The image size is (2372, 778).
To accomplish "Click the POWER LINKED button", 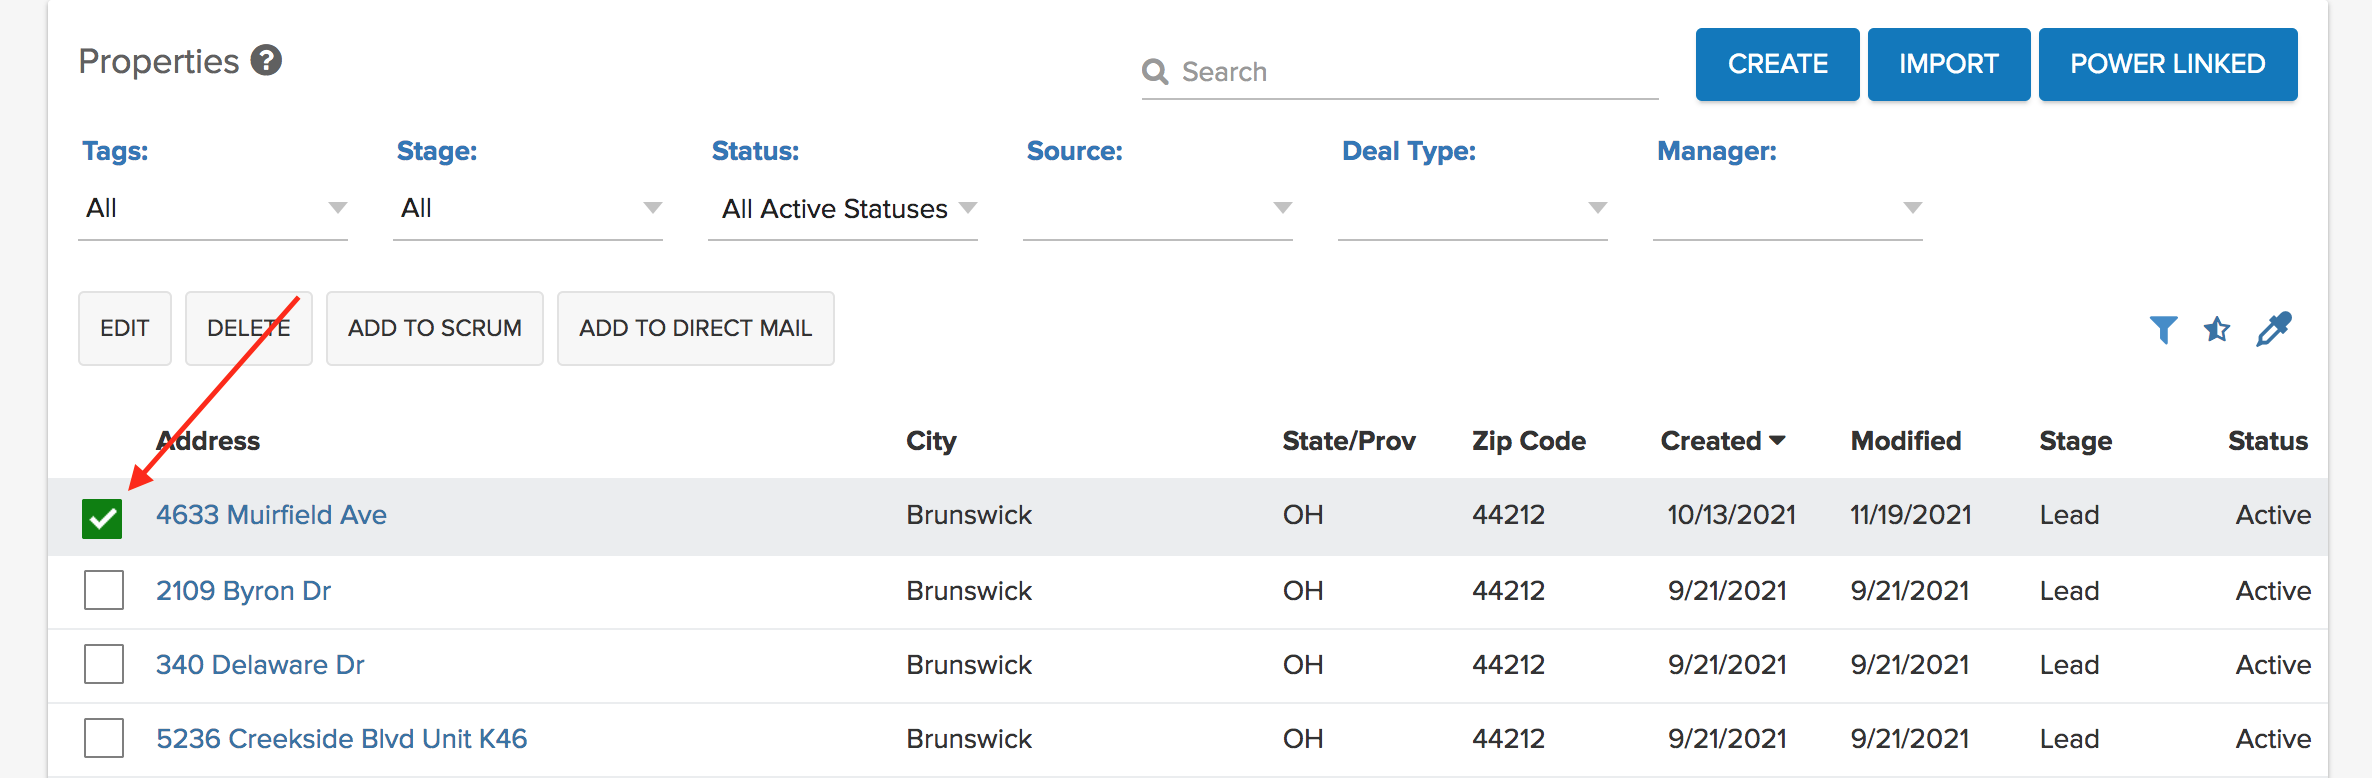I will [2167, 64].
